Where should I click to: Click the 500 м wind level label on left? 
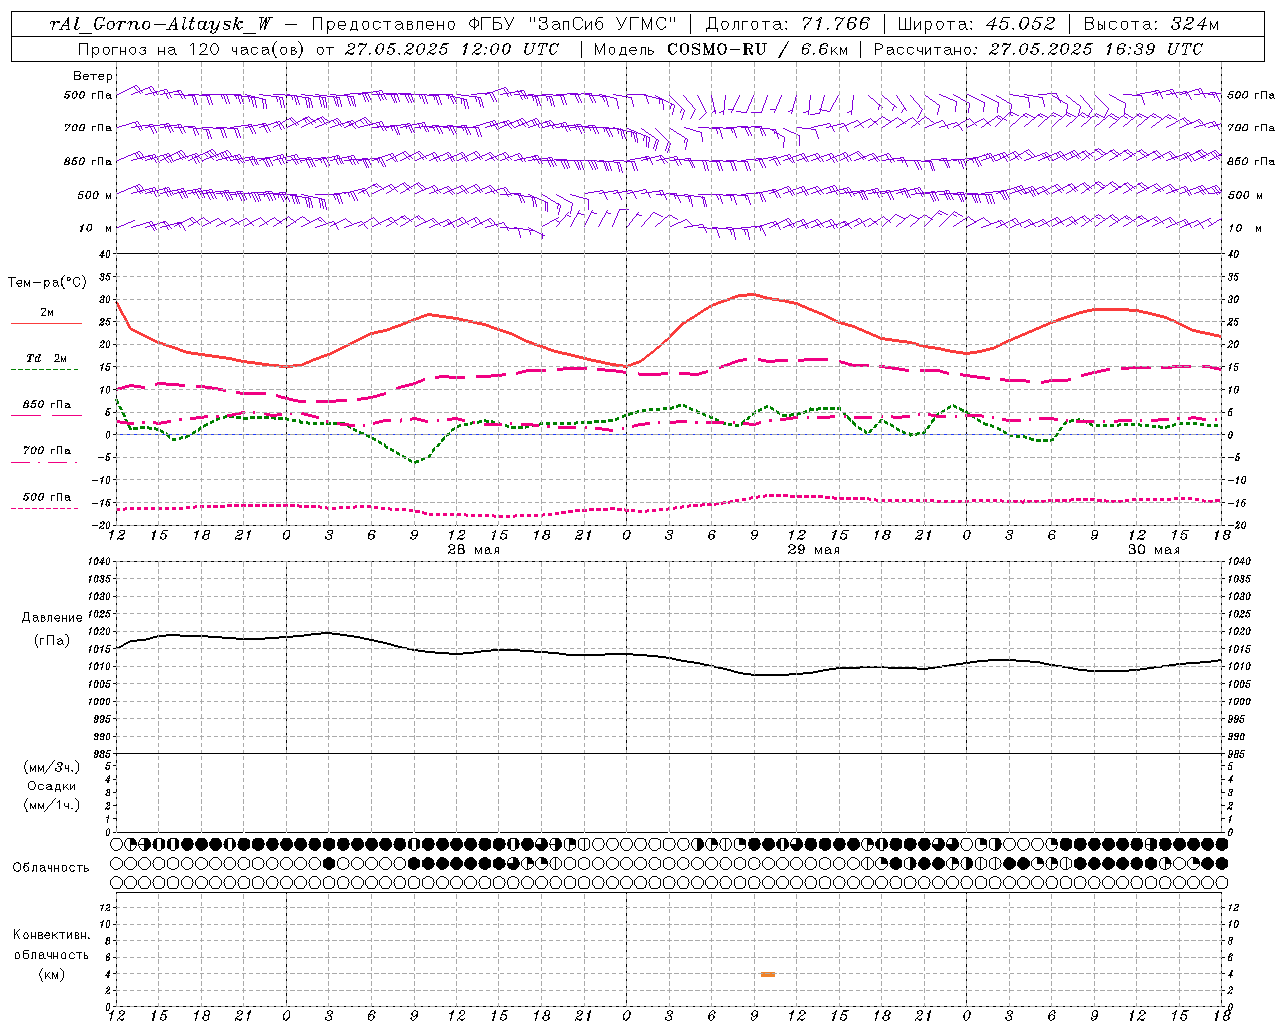tap(95, 196)
